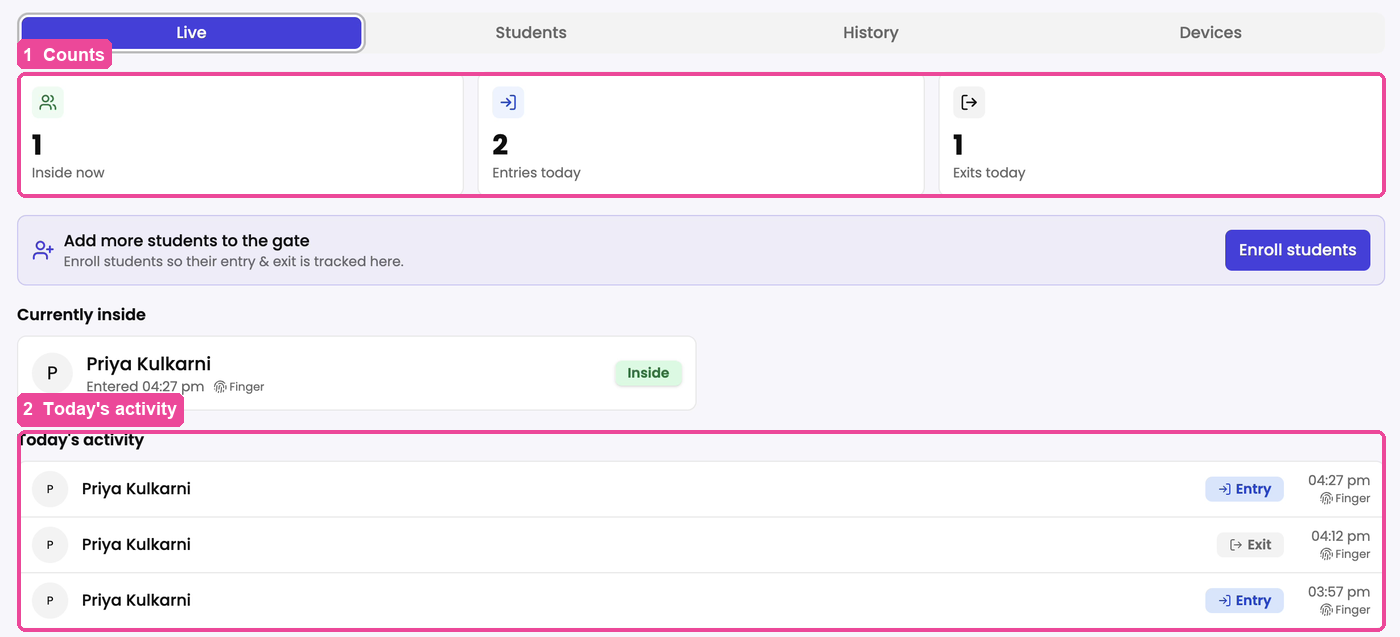Click the Enroll students button
Image resolution: width=1400 pixels, height=637 pixels.
1298,250
